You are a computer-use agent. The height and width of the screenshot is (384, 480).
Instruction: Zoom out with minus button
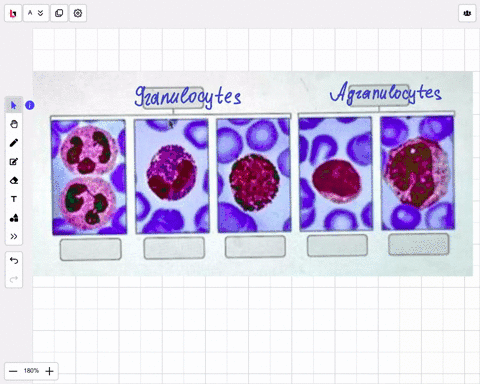13,371
